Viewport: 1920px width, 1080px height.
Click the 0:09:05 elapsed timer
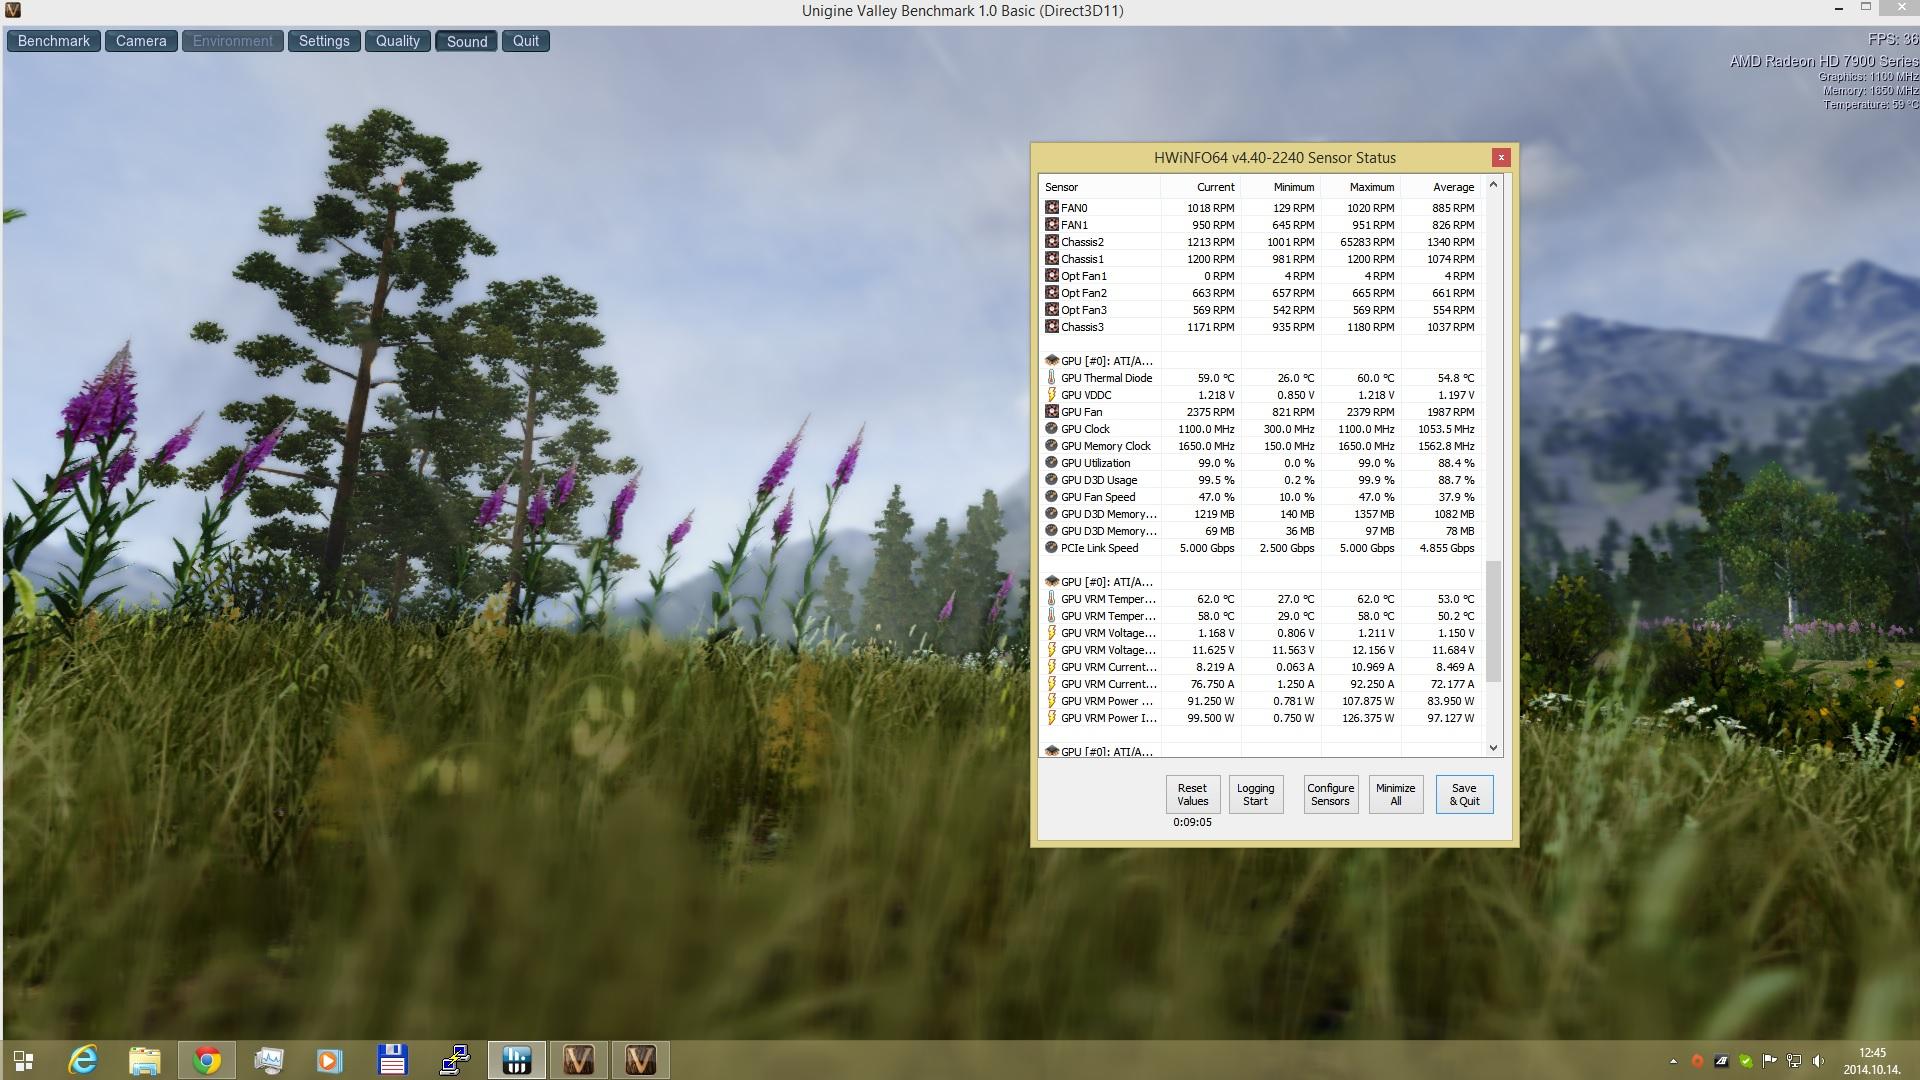(x=1192, y=822)
